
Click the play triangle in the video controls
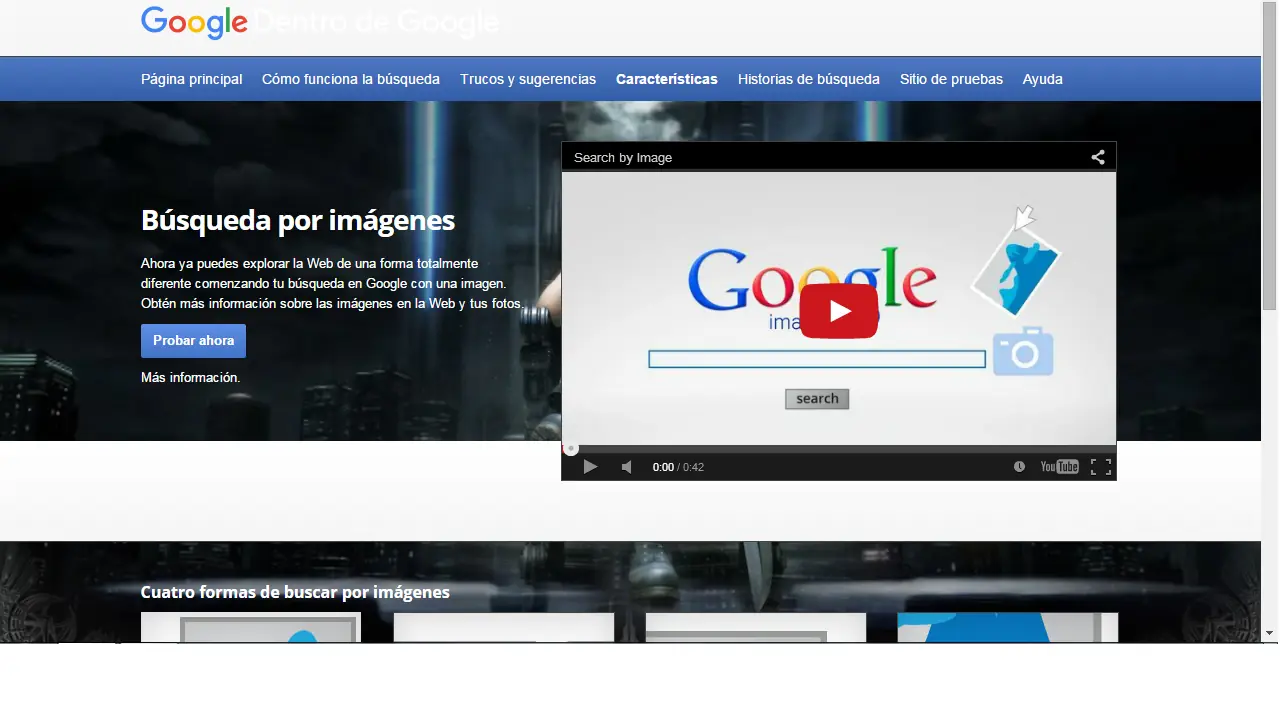tap(590, 467)
